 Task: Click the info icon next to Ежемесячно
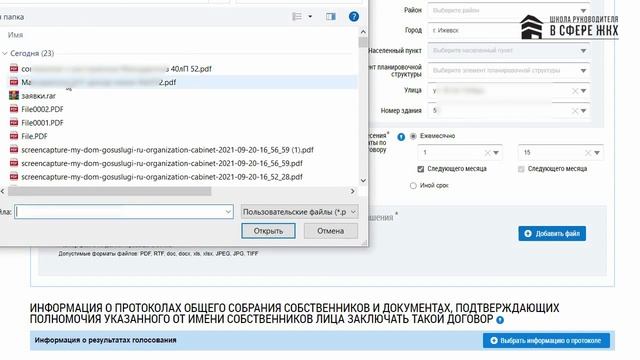click(401, 137)
